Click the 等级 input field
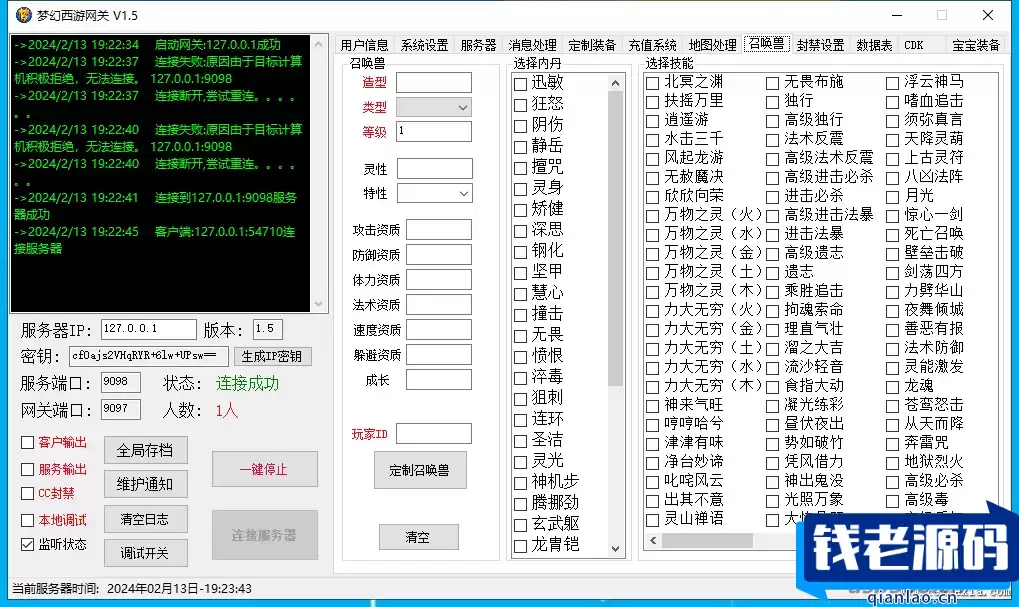This screenshot has height=607, width=1019. click(433, 131)
